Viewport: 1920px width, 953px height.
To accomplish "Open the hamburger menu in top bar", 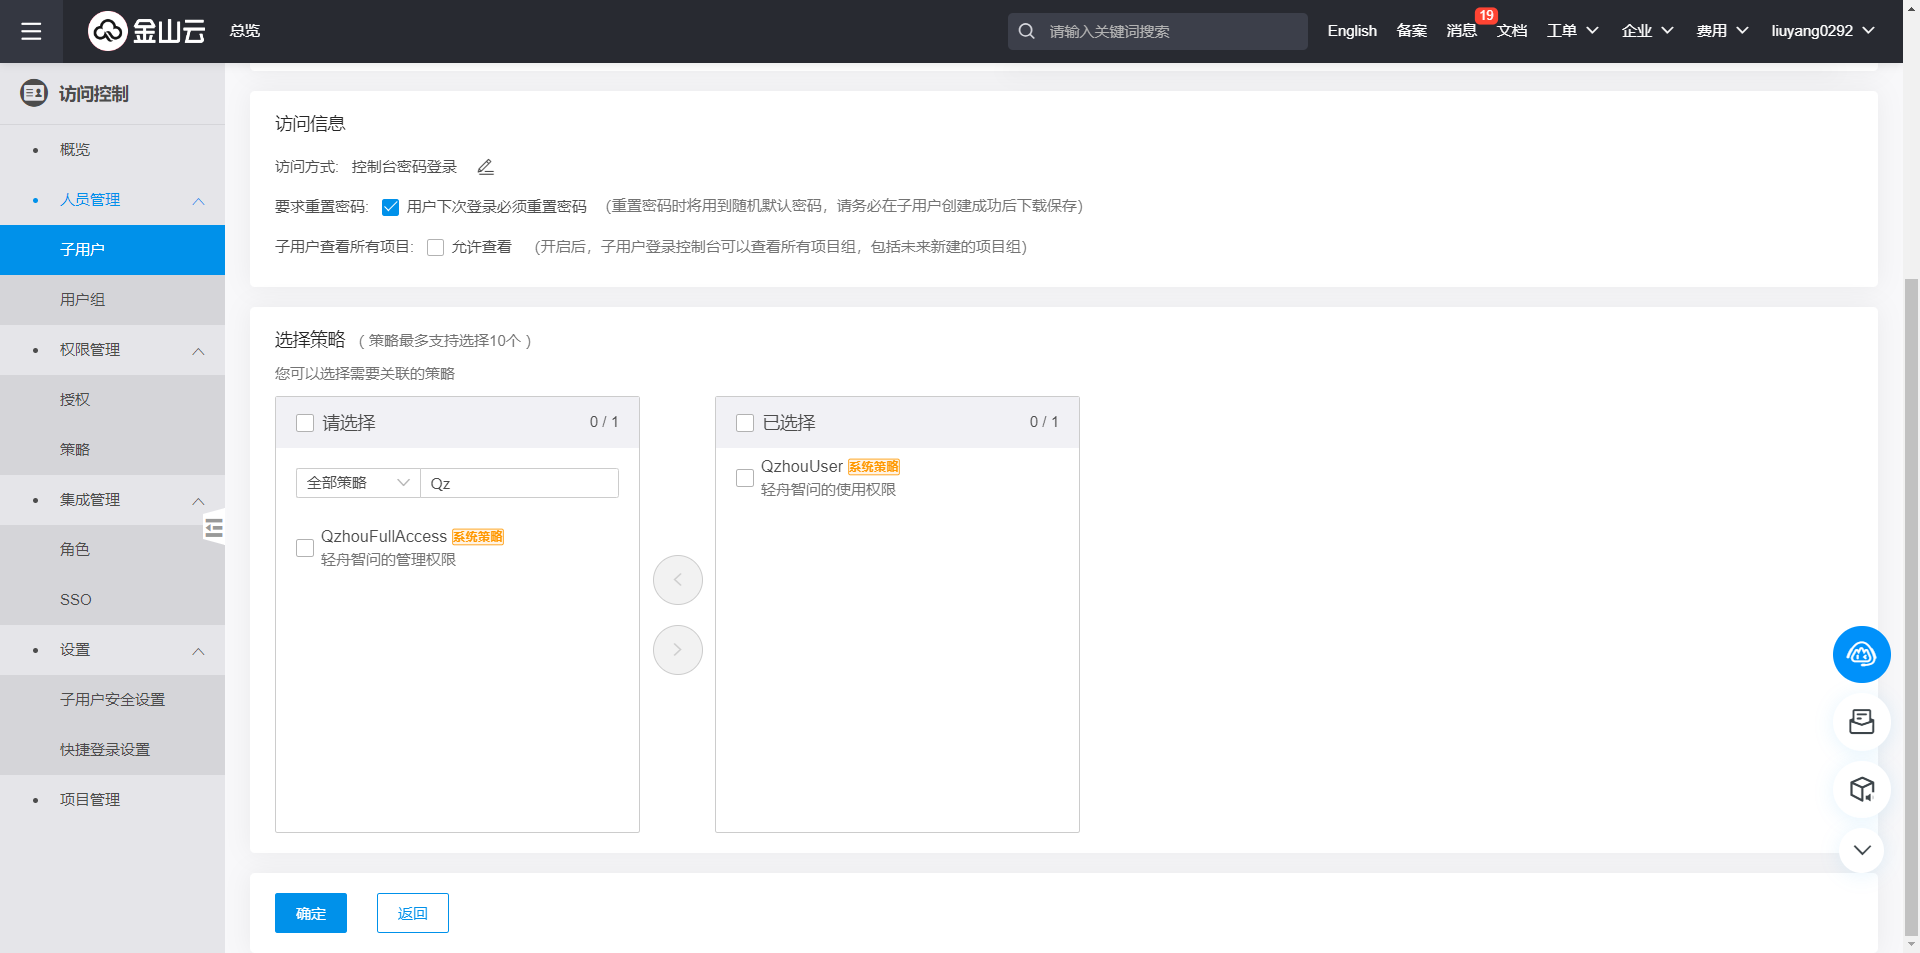I will [31, 31].
